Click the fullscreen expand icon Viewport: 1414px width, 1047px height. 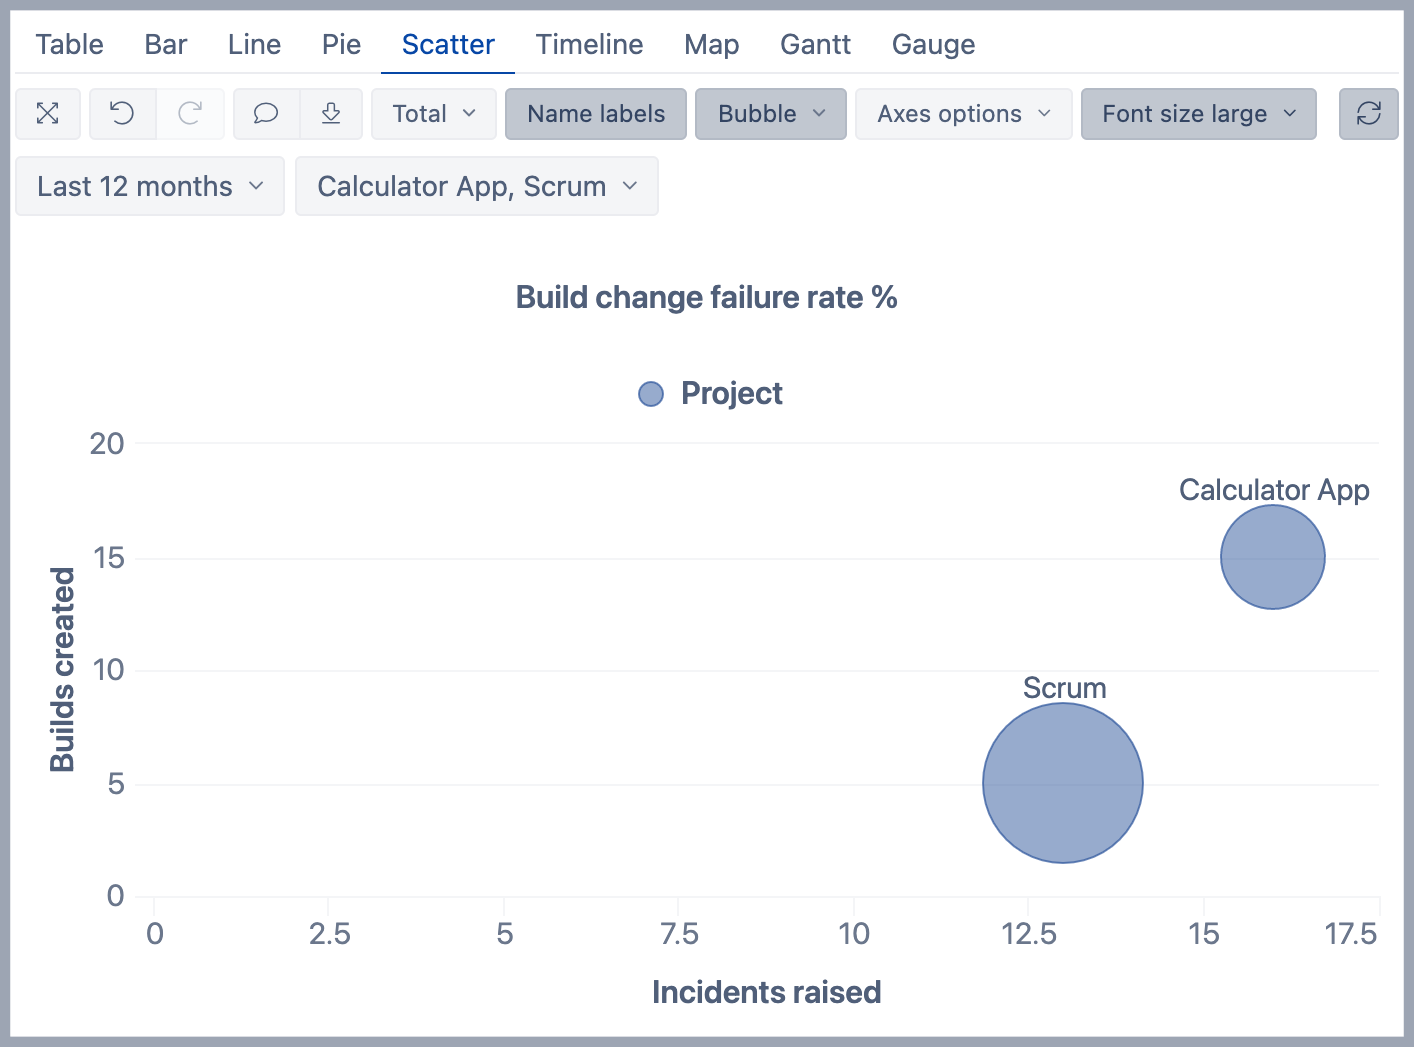pyautogui.click(x=48, y=114)
